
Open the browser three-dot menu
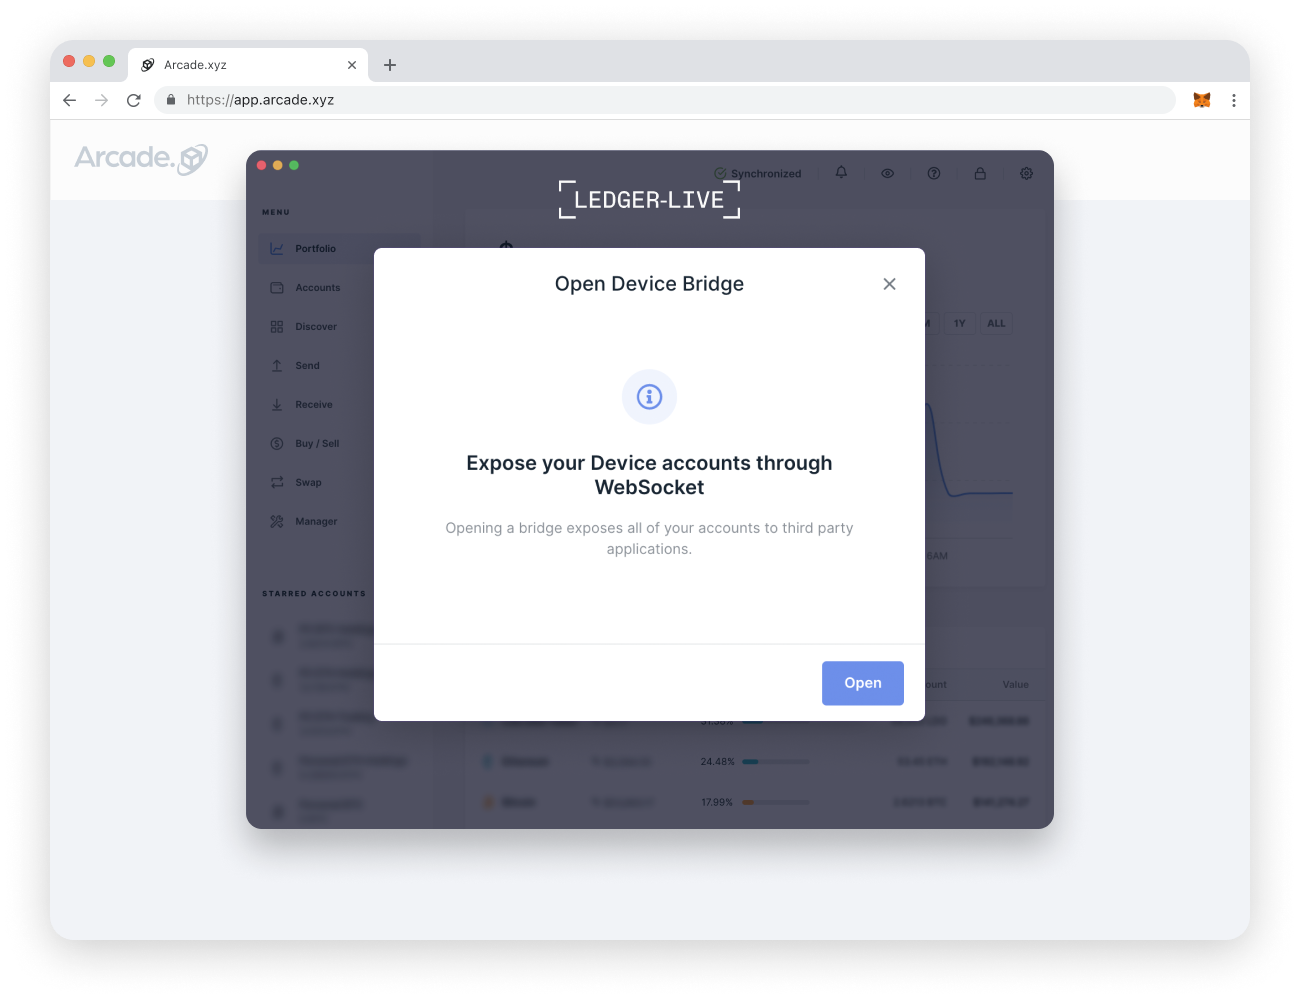pos(1234,100)
